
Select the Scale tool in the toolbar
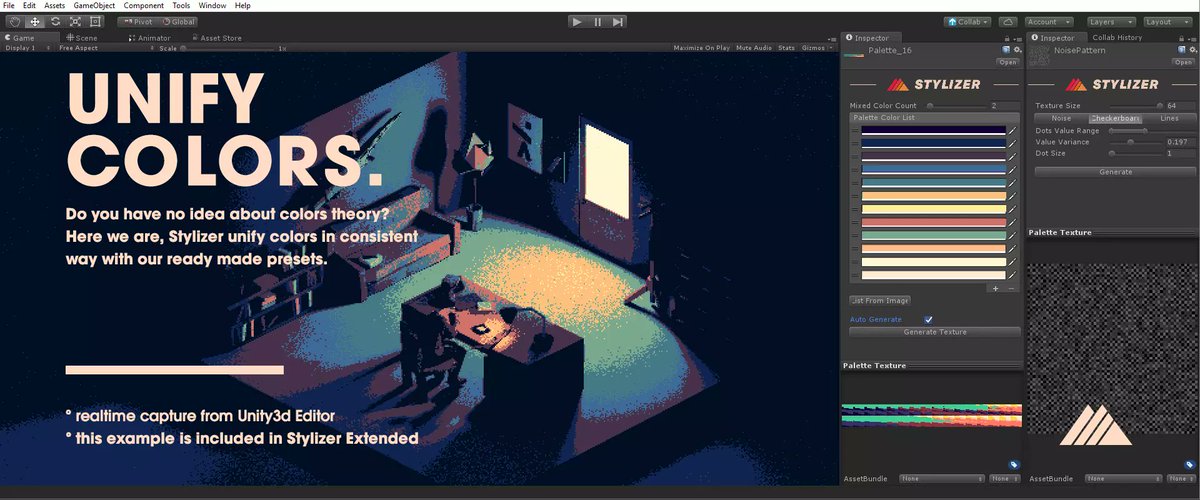76,21
